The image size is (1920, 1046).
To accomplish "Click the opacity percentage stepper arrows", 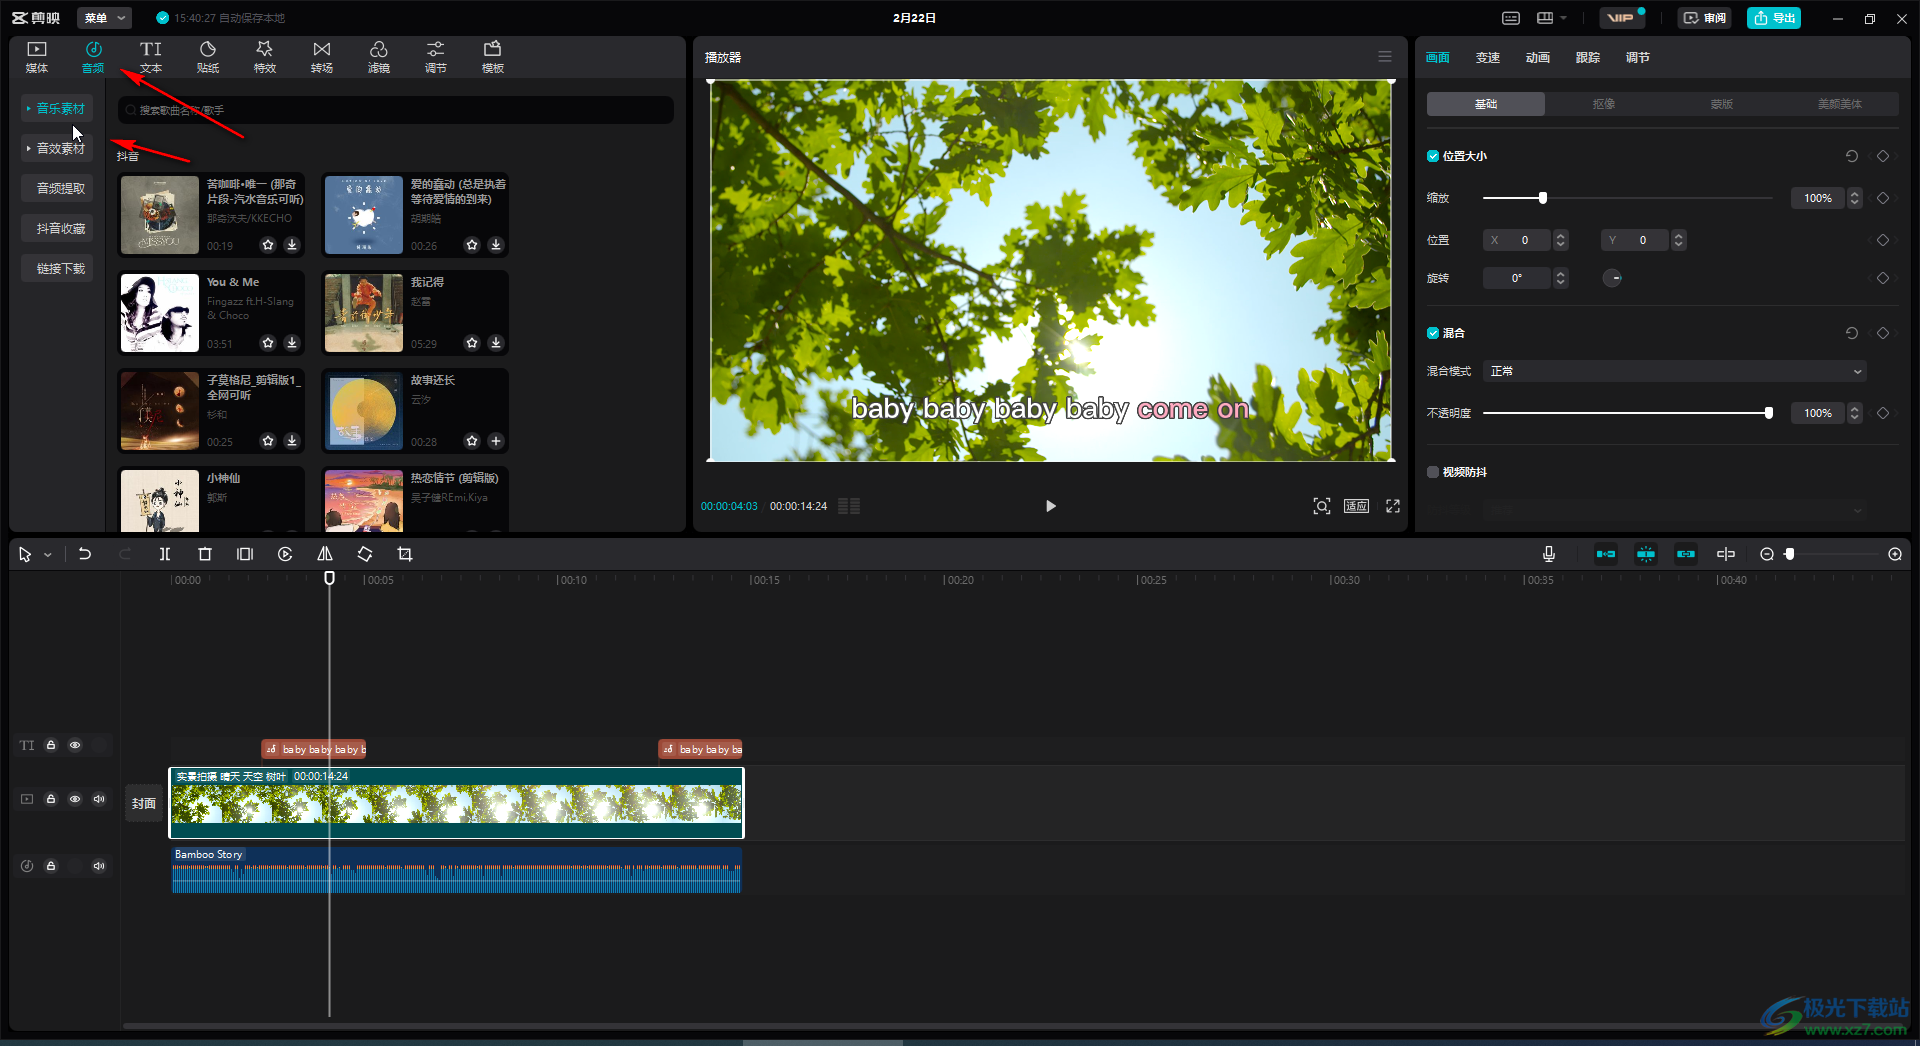I will (1855, 413).
